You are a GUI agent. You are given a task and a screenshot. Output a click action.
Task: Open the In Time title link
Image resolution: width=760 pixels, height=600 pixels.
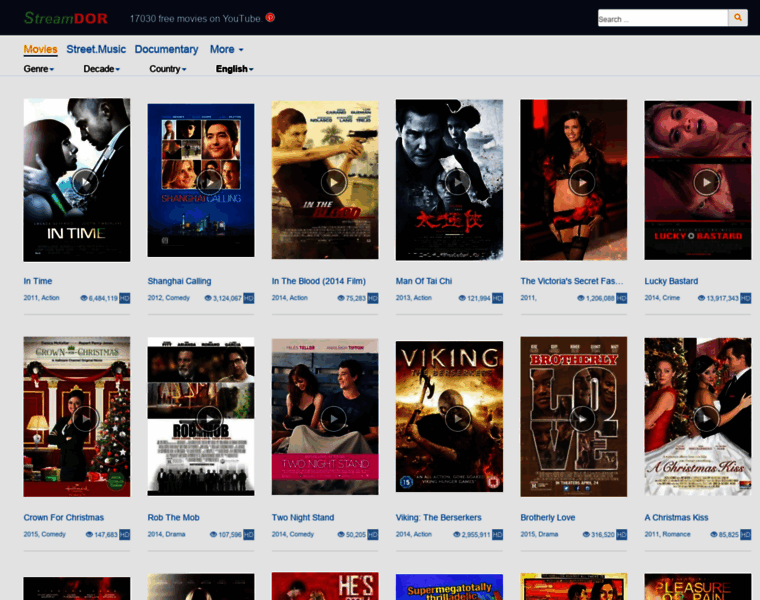point(38,281)
